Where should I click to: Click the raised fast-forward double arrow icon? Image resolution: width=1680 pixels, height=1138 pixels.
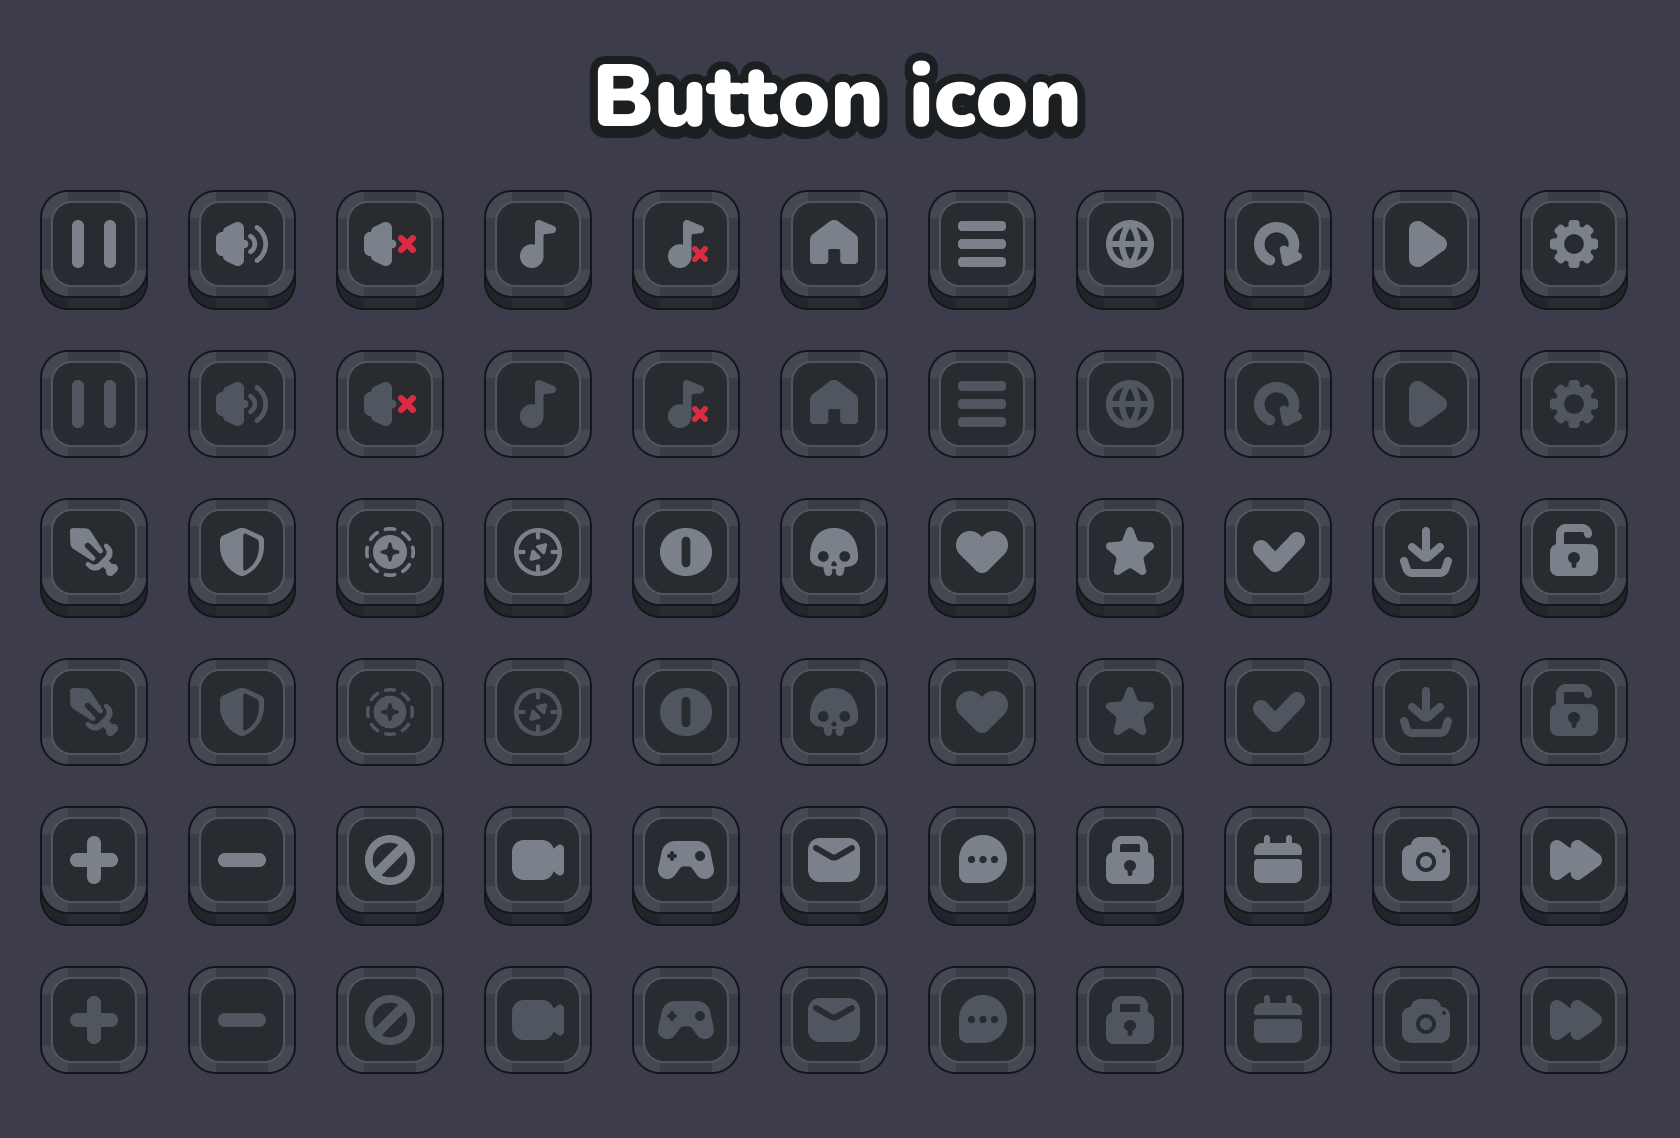tap(1574, 864)
